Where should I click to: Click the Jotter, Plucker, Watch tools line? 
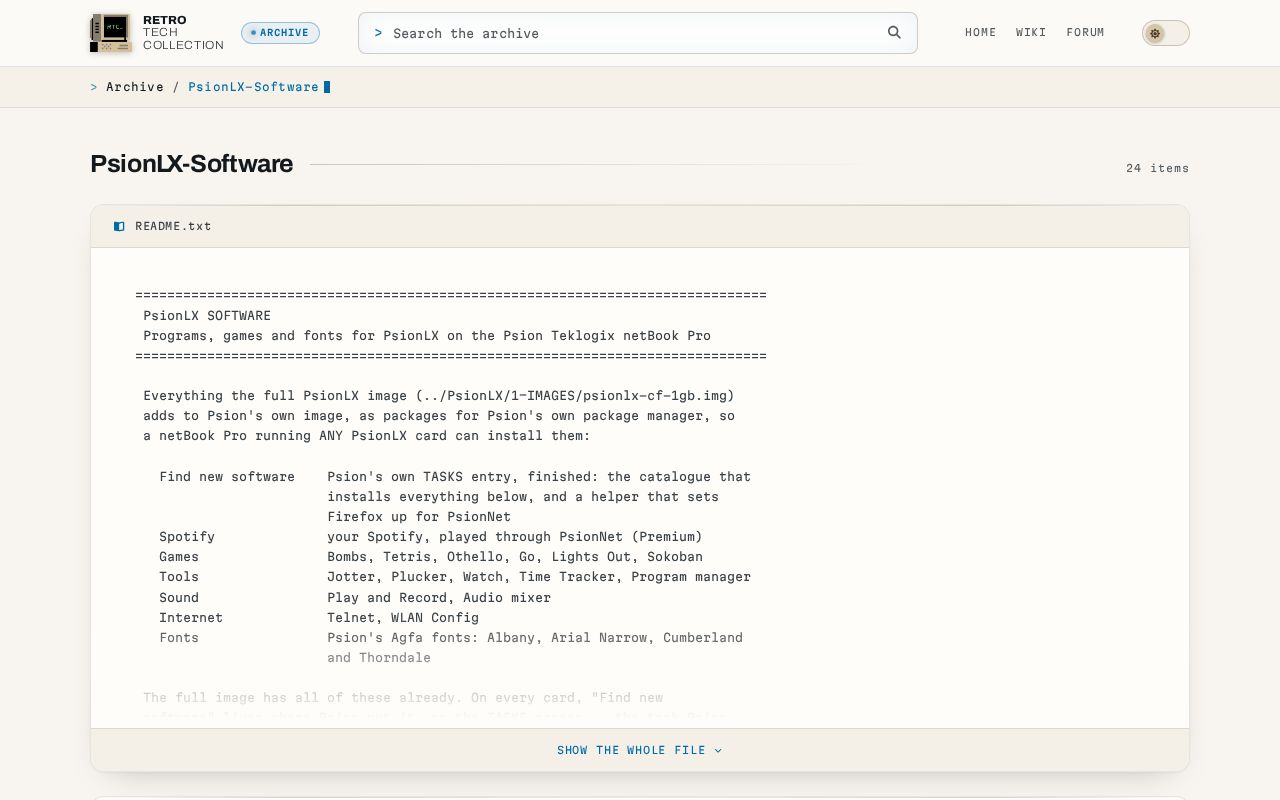[x=539, y=577]
